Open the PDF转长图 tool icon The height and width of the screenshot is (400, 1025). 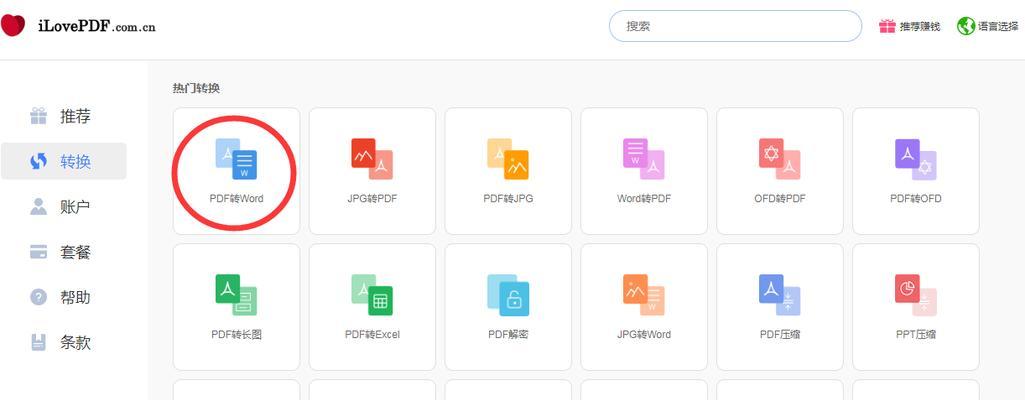coord(236,295)
